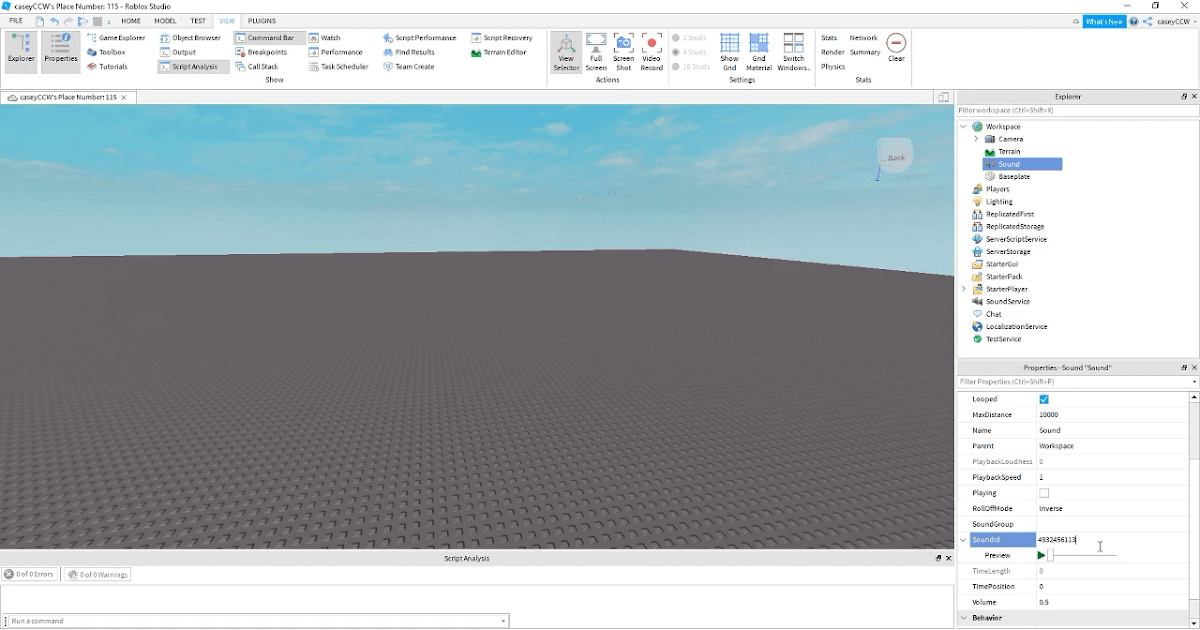Open the Watch window
The height and width of the screenshot is (630, 1200).
click(x=325, y=38)
